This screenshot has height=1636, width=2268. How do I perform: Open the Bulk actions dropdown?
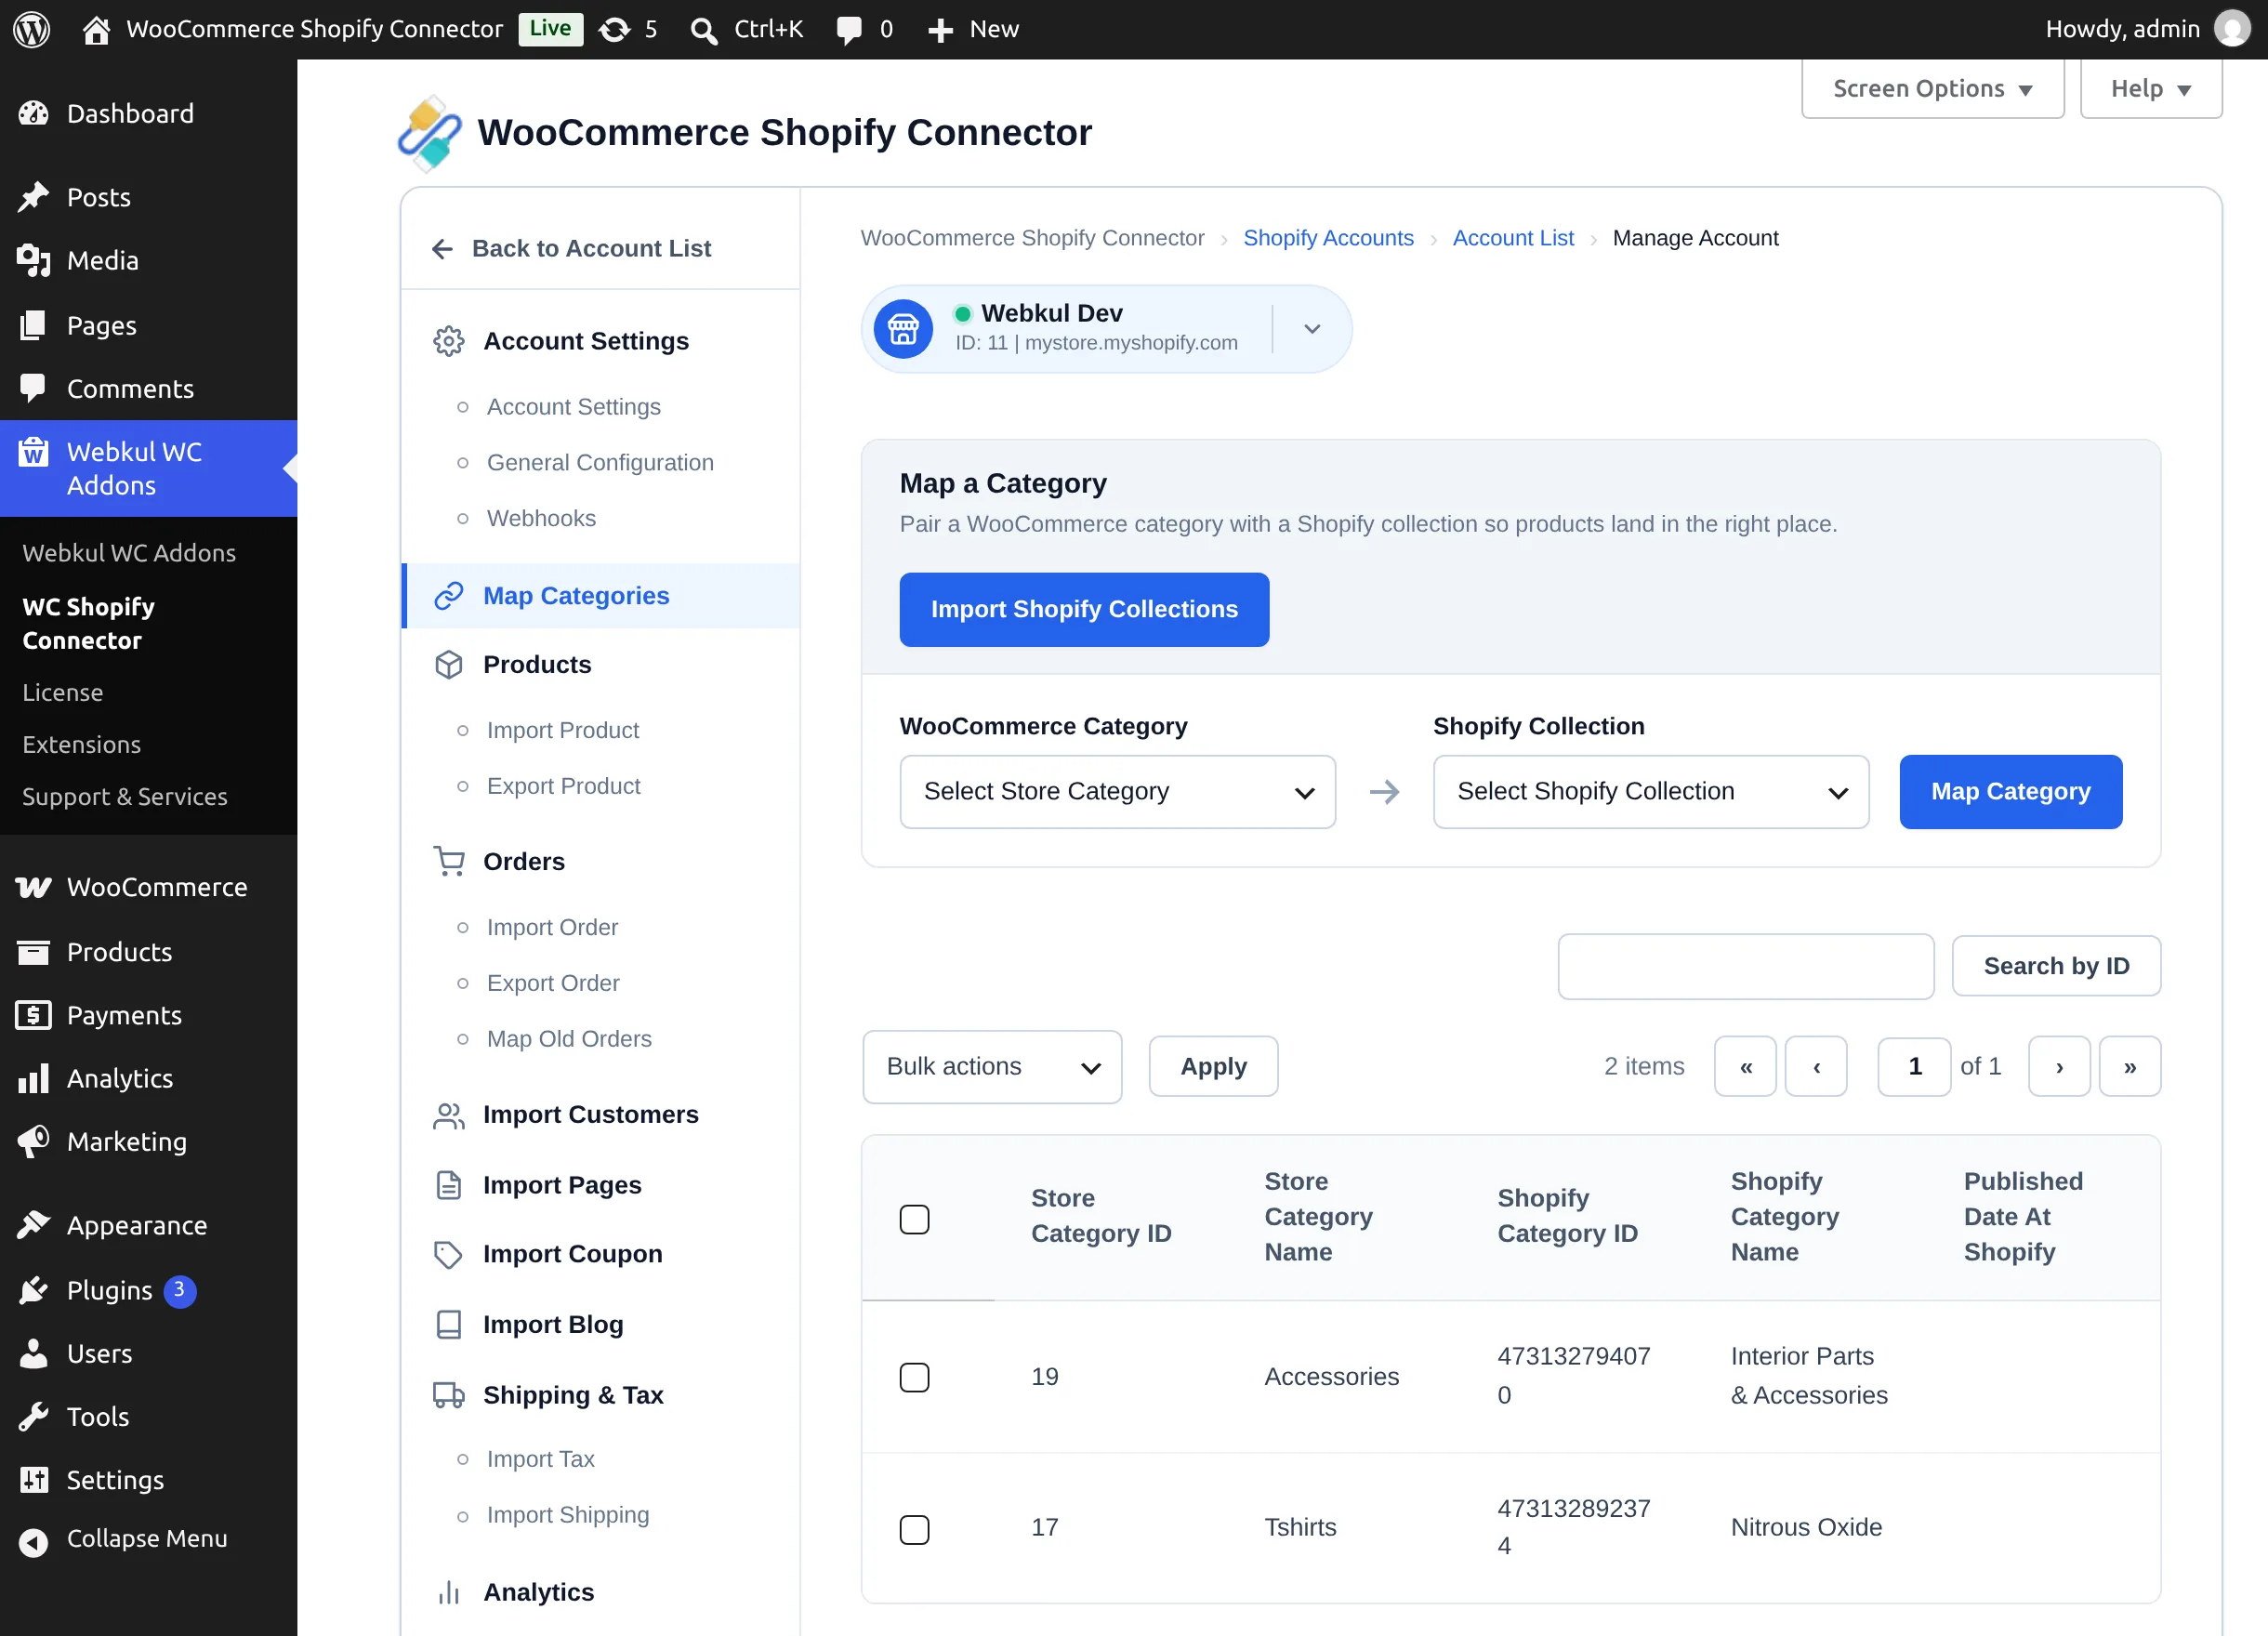coord(992,1067)
